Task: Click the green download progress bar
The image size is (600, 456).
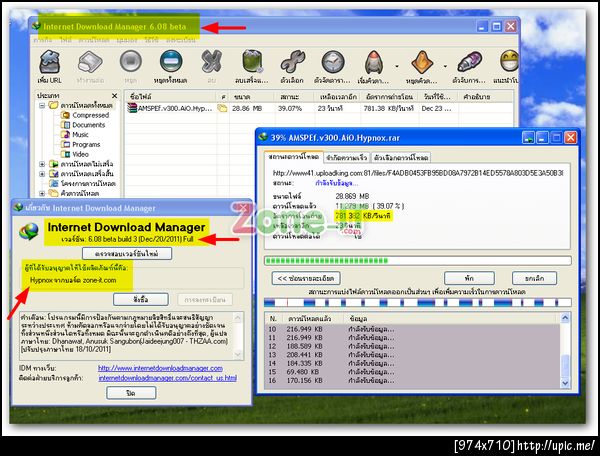Action: click(417, 261)
